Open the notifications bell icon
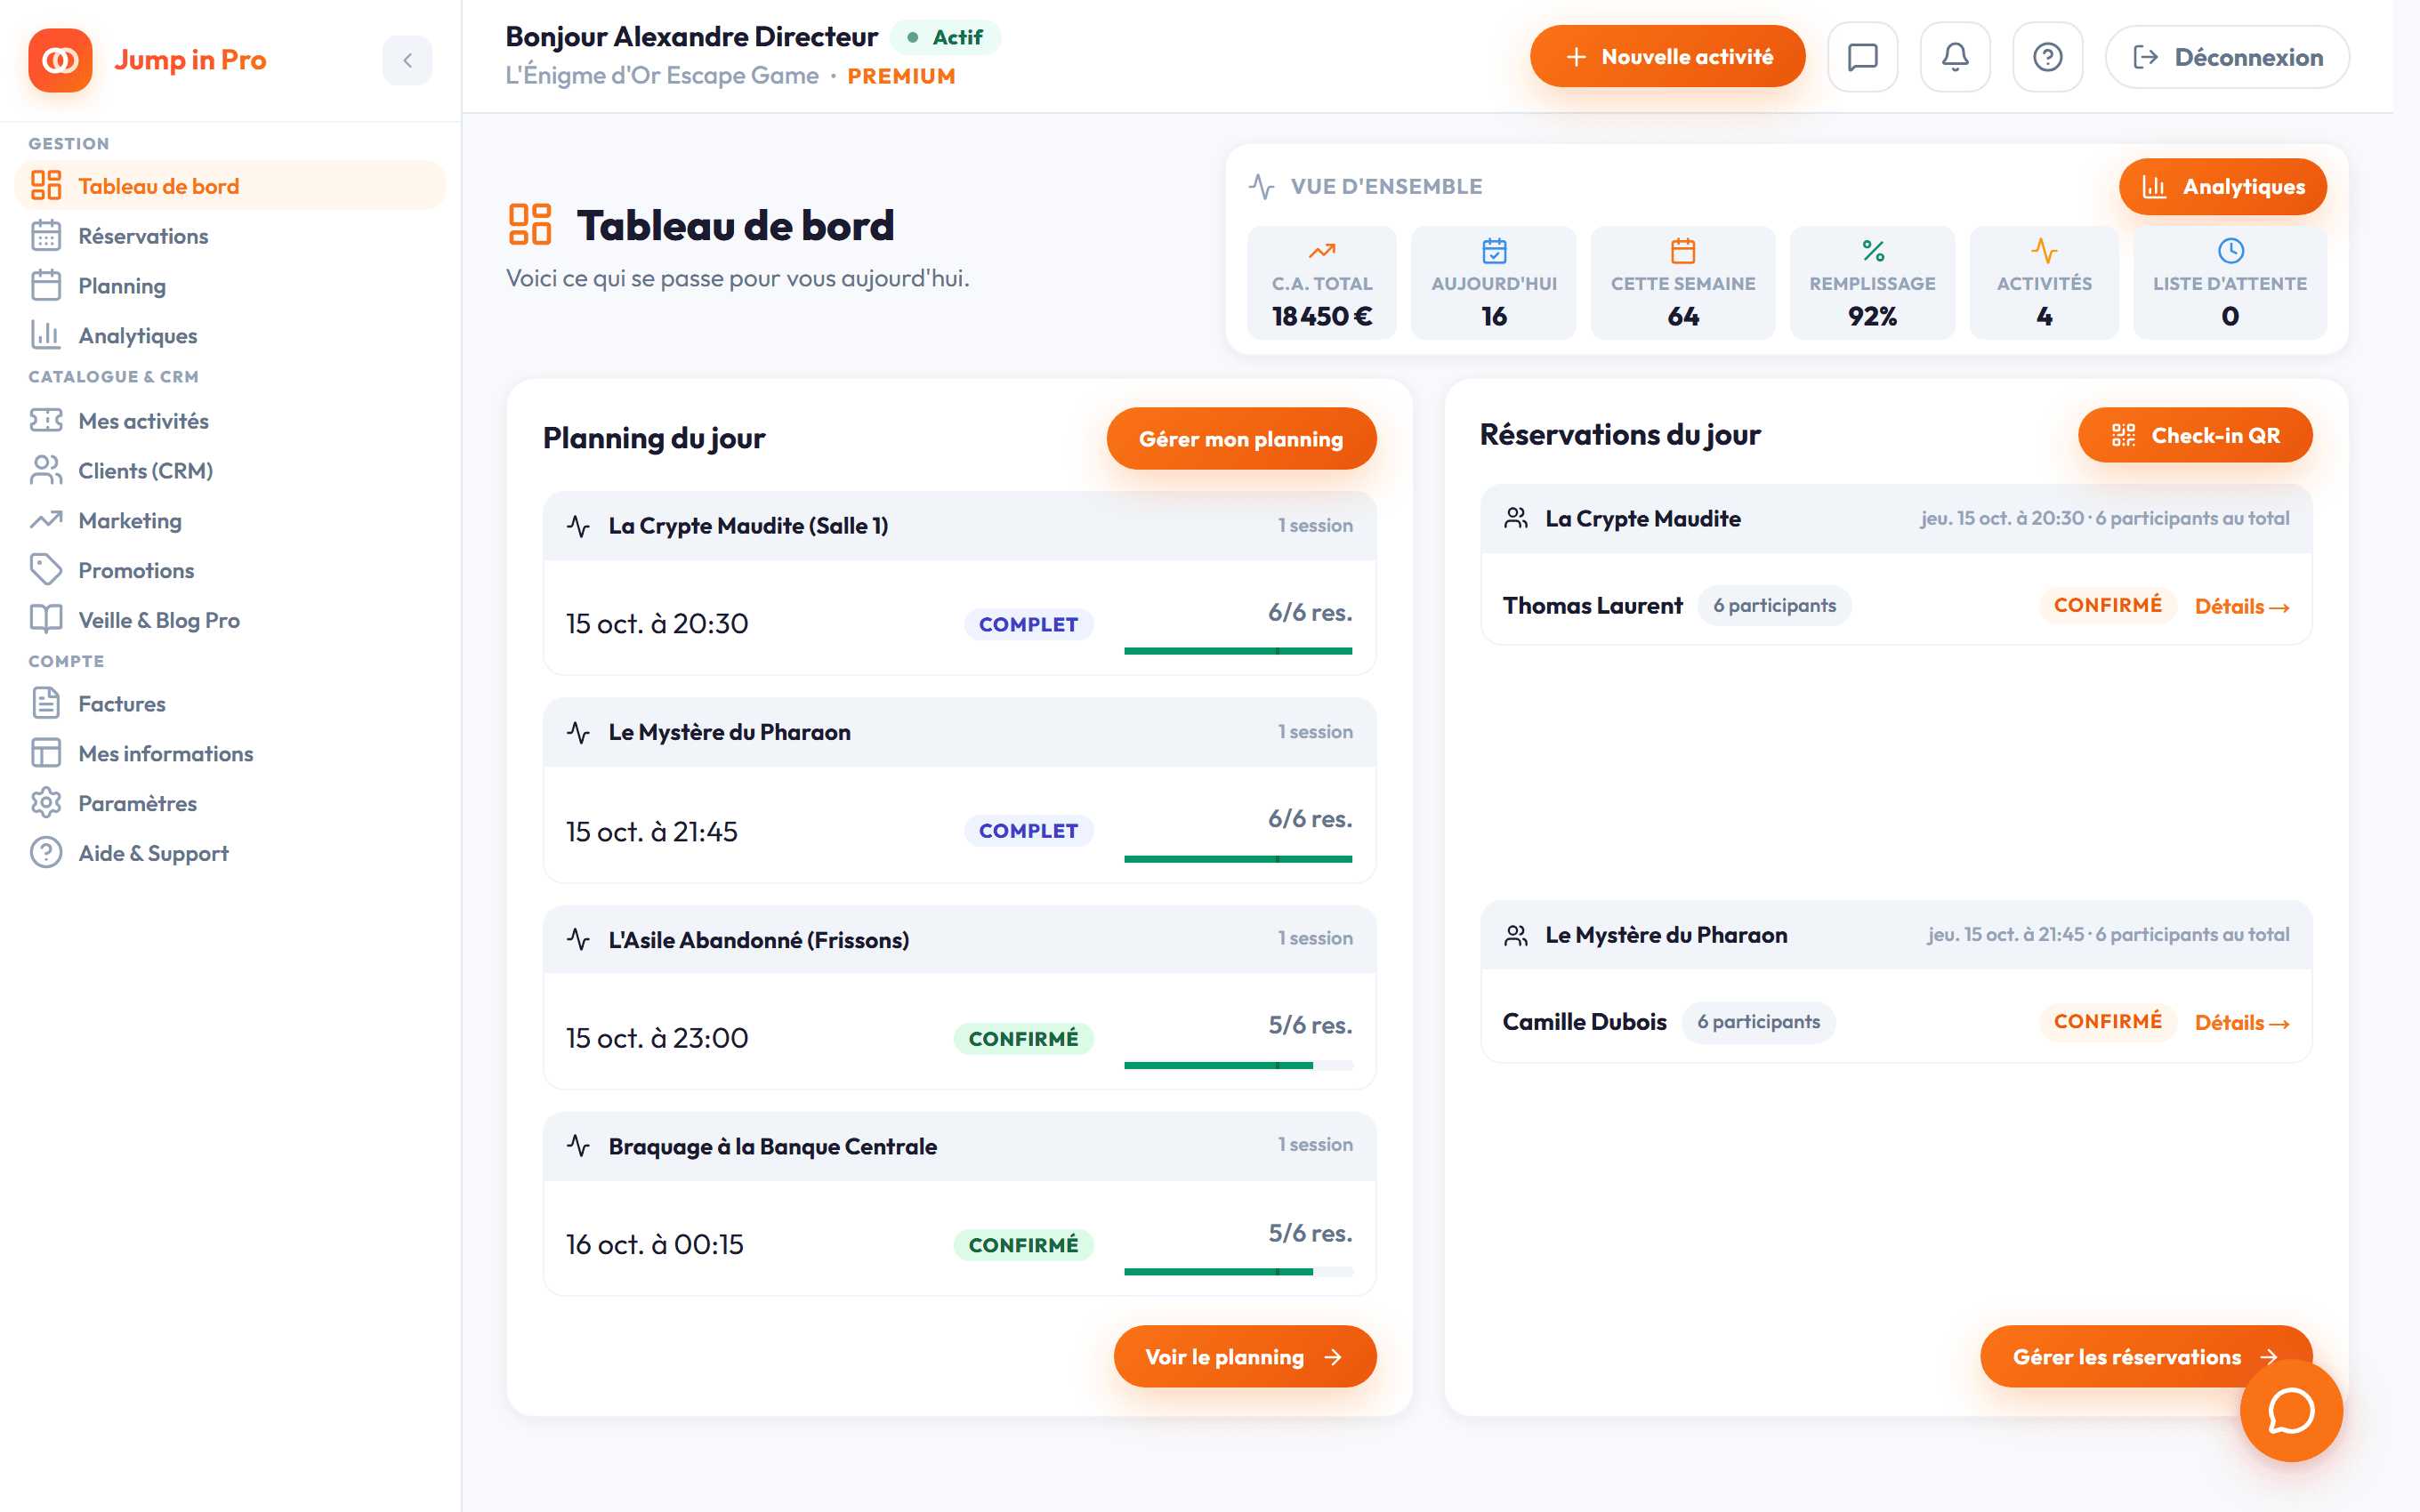 coord(1955,57)
